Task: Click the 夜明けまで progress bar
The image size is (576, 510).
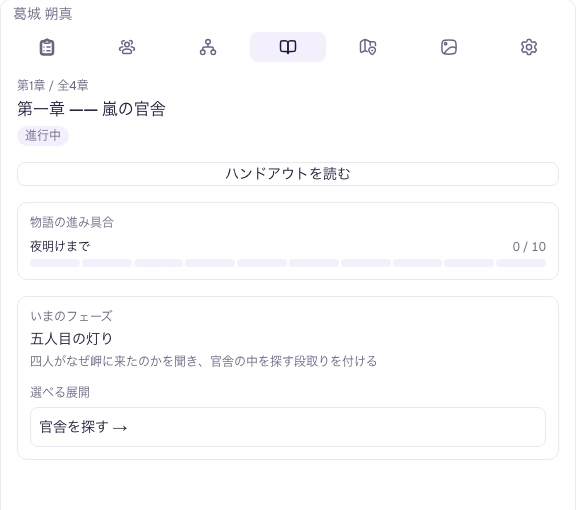Action: tap(288, 263)
